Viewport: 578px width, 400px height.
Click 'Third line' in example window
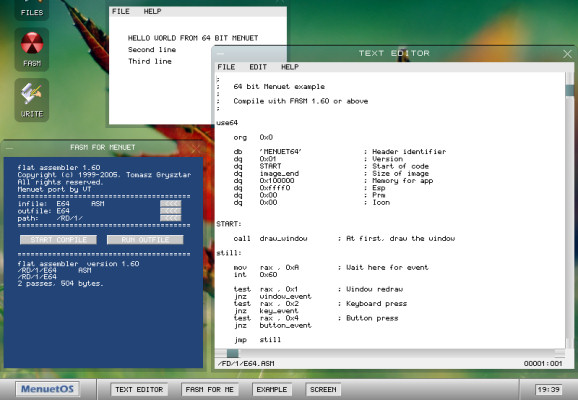click(150, 61)
